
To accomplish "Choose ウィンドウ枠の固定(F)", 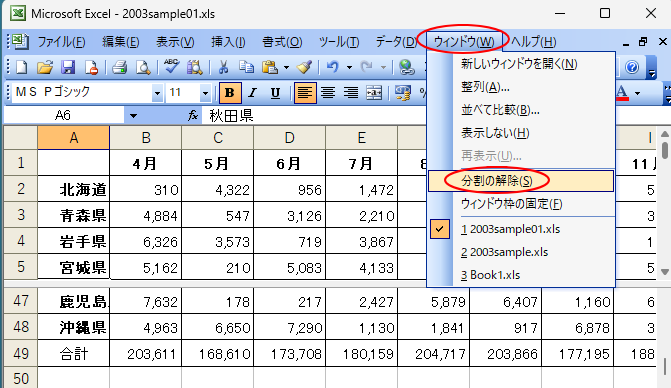I will 521,204.
